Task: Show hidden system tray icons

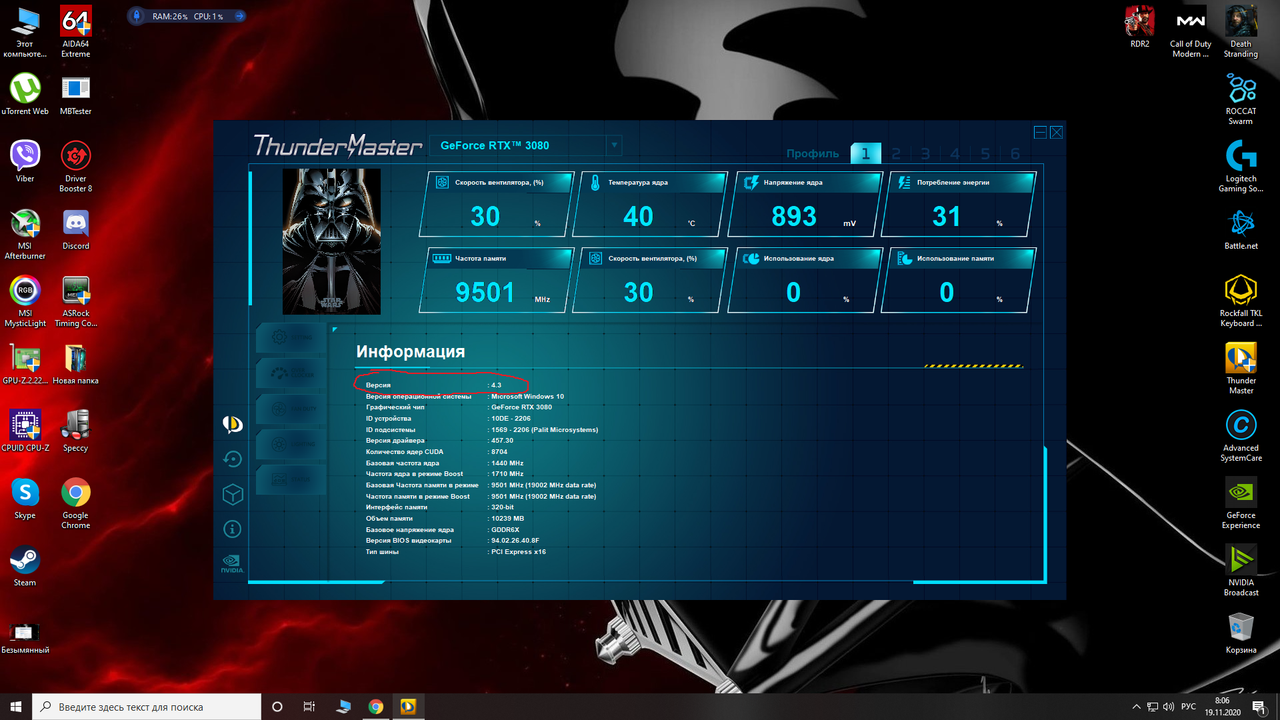Action: coord(1135,706)
